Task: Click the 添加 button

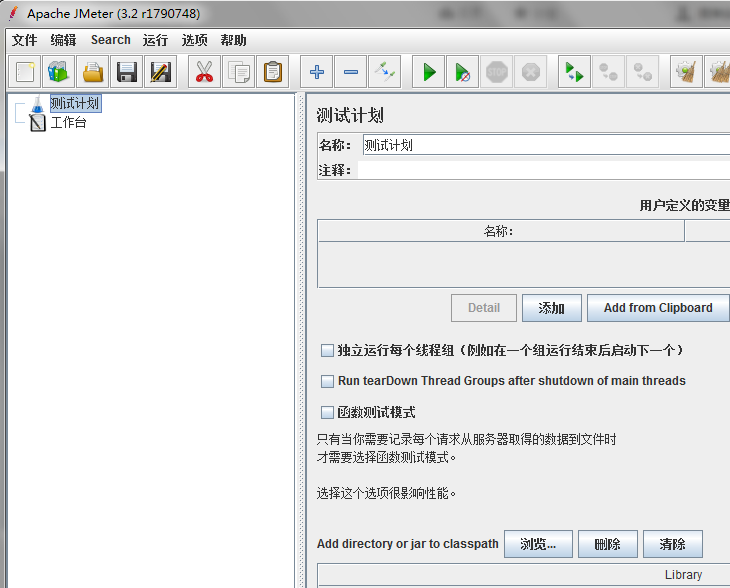Action: 552,308
